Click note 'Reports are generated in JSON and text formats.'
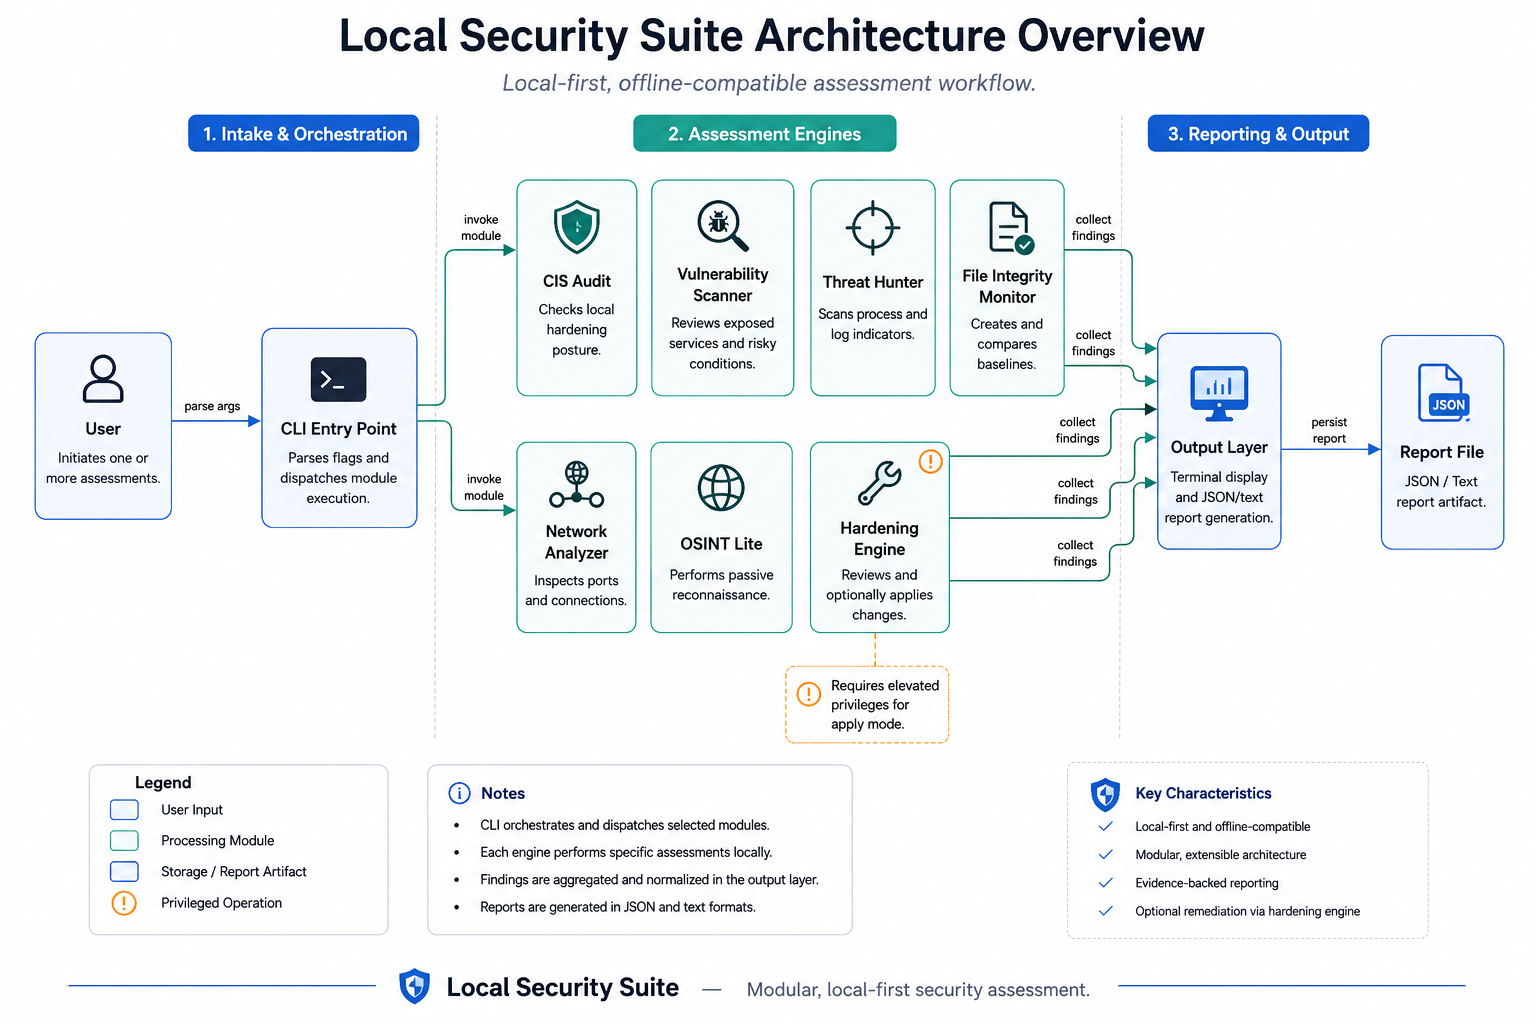Screen dimensions: 1536x1024 click(618, 907)
